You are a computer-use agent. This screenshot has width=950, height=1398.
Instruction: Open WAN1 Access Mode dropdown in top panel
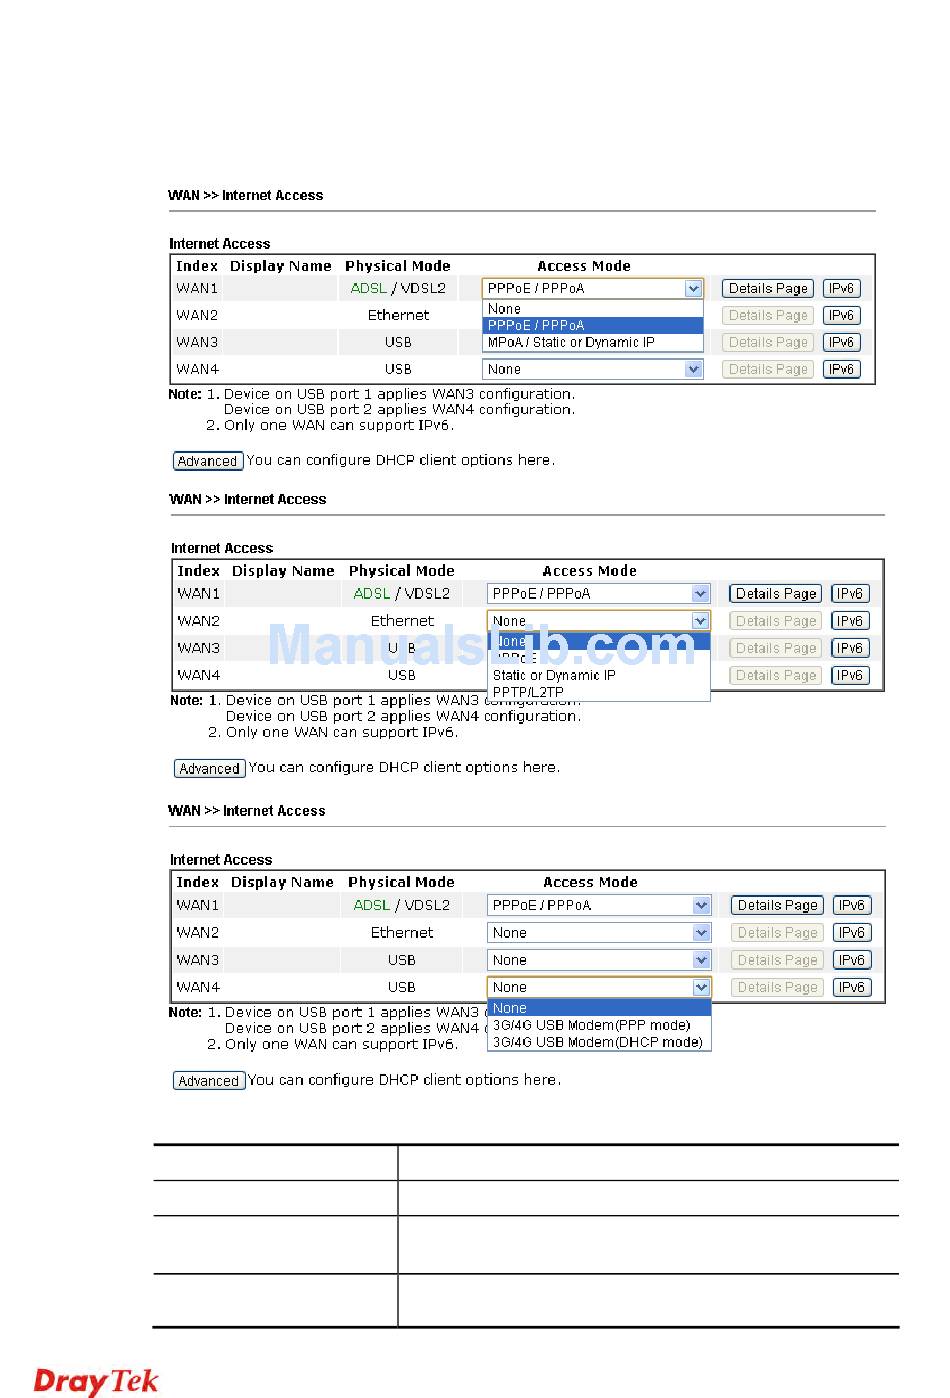[x=593, y=288]
